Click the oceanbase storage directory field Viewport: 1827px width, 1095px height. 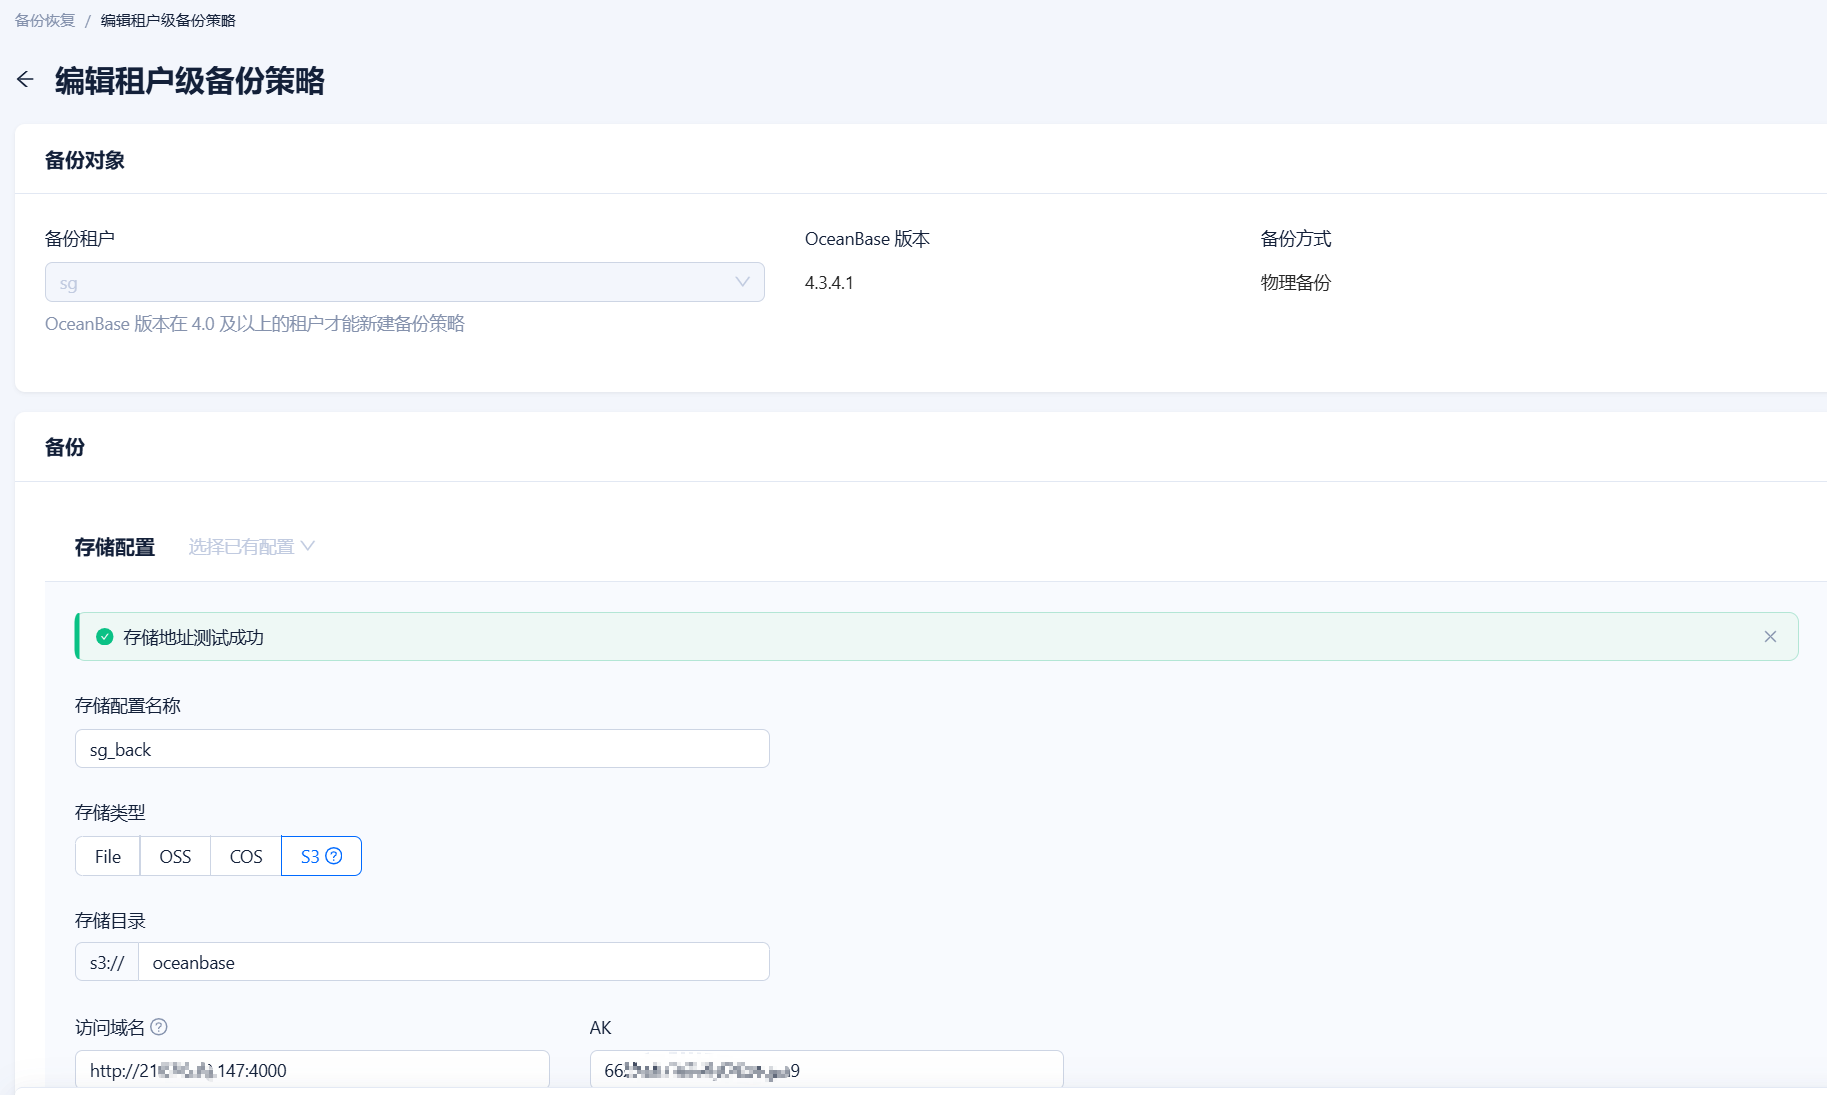pyautogui.click(x=454, y=962)
